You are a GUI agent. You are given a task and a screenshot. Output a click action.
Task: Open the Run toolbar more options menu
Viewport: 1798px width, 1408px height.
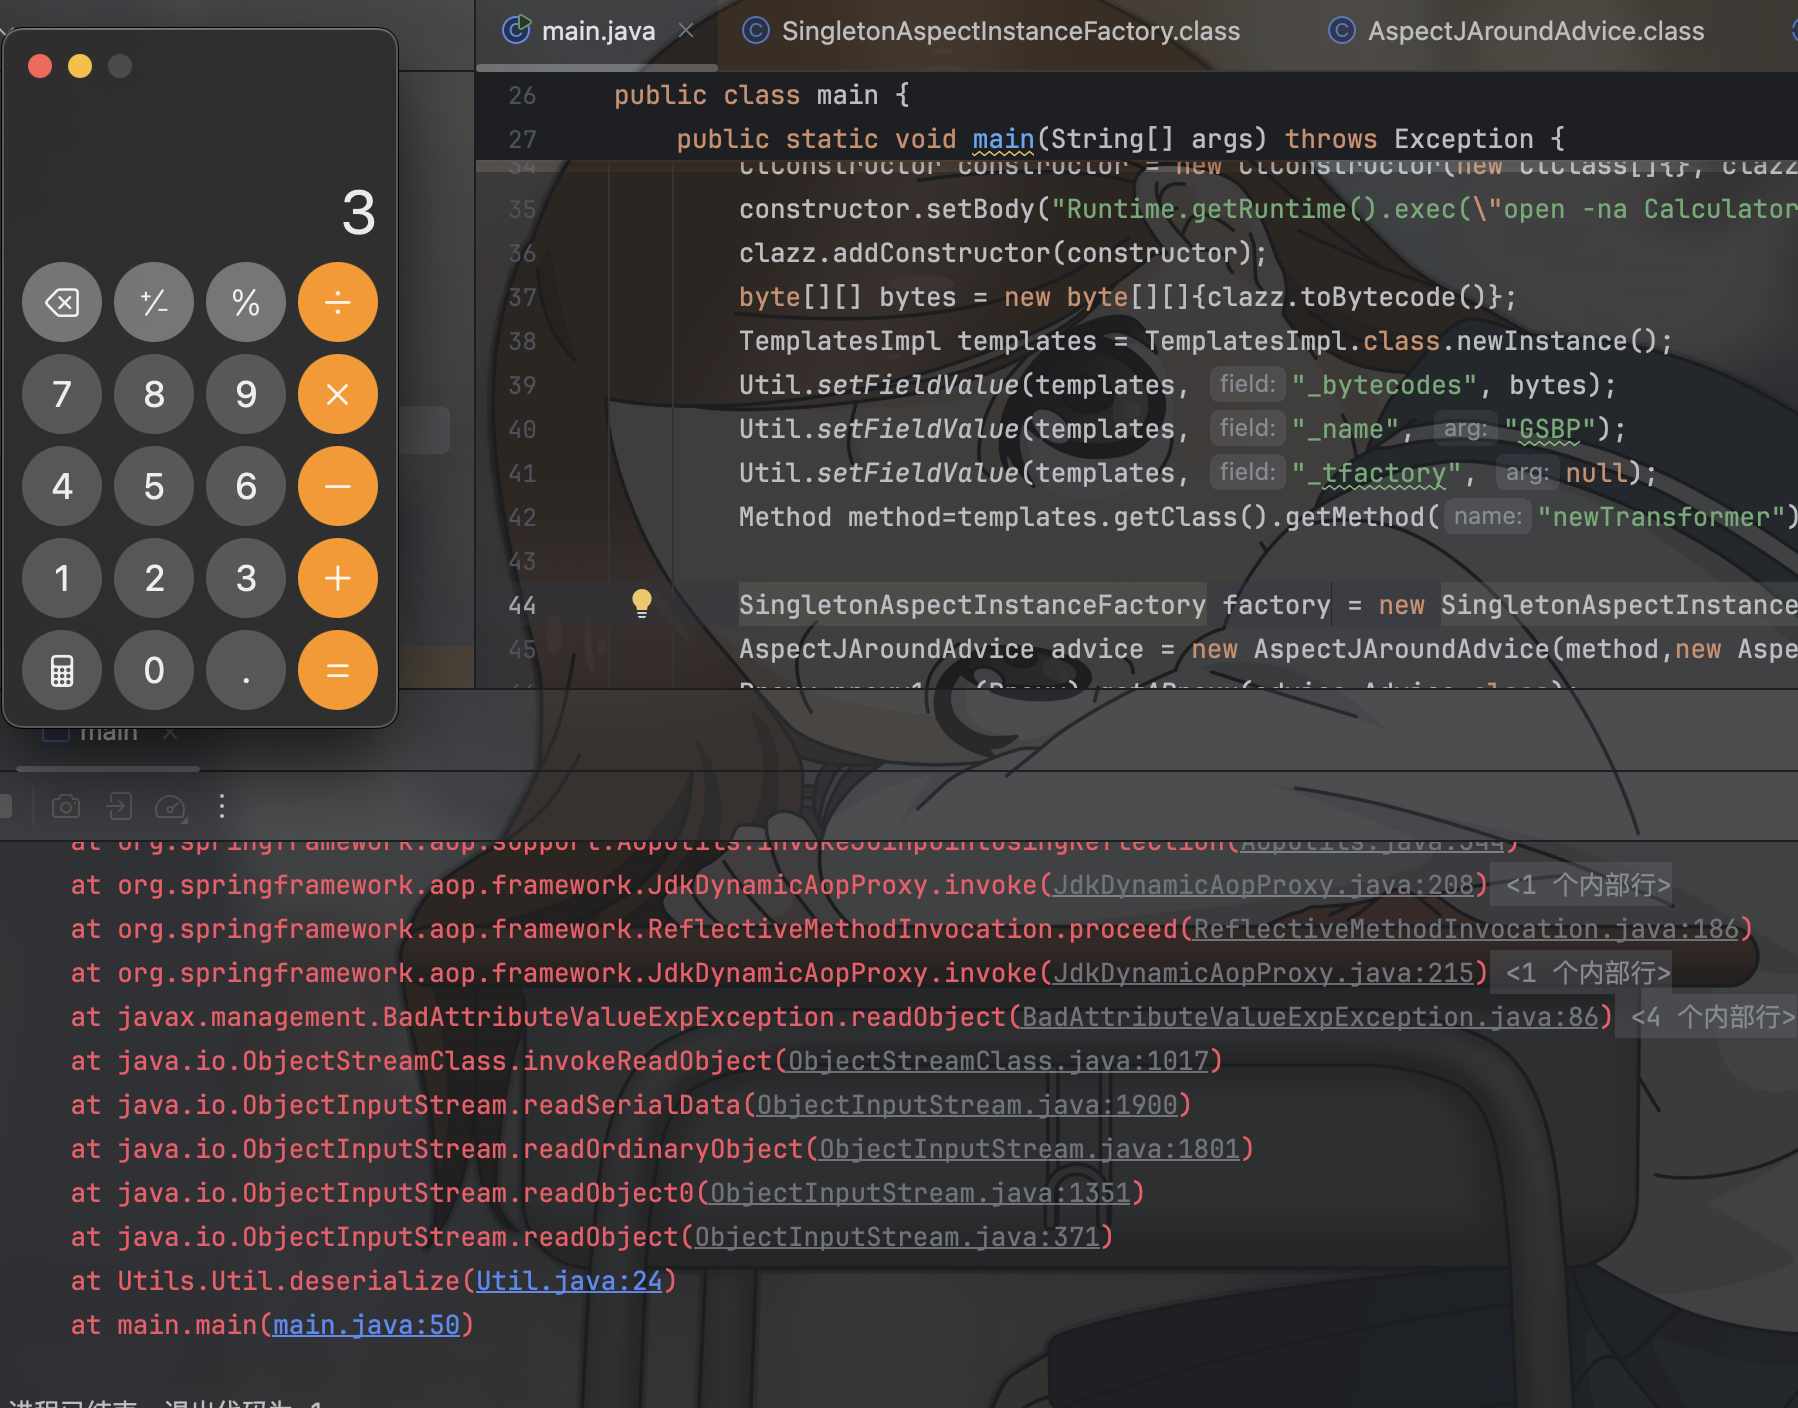[x=222, y=806]
